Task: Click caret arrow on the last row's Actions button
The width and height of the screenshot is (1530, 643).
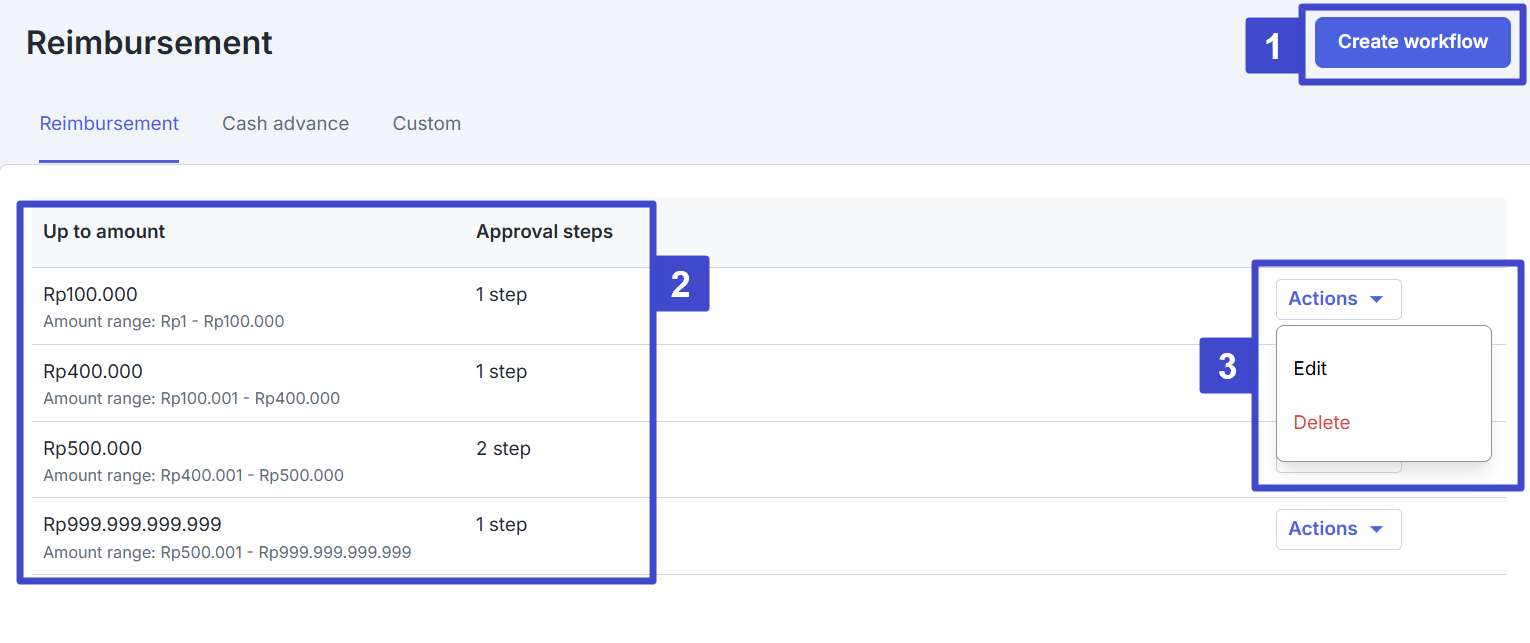Action: tap(1376, 529)
